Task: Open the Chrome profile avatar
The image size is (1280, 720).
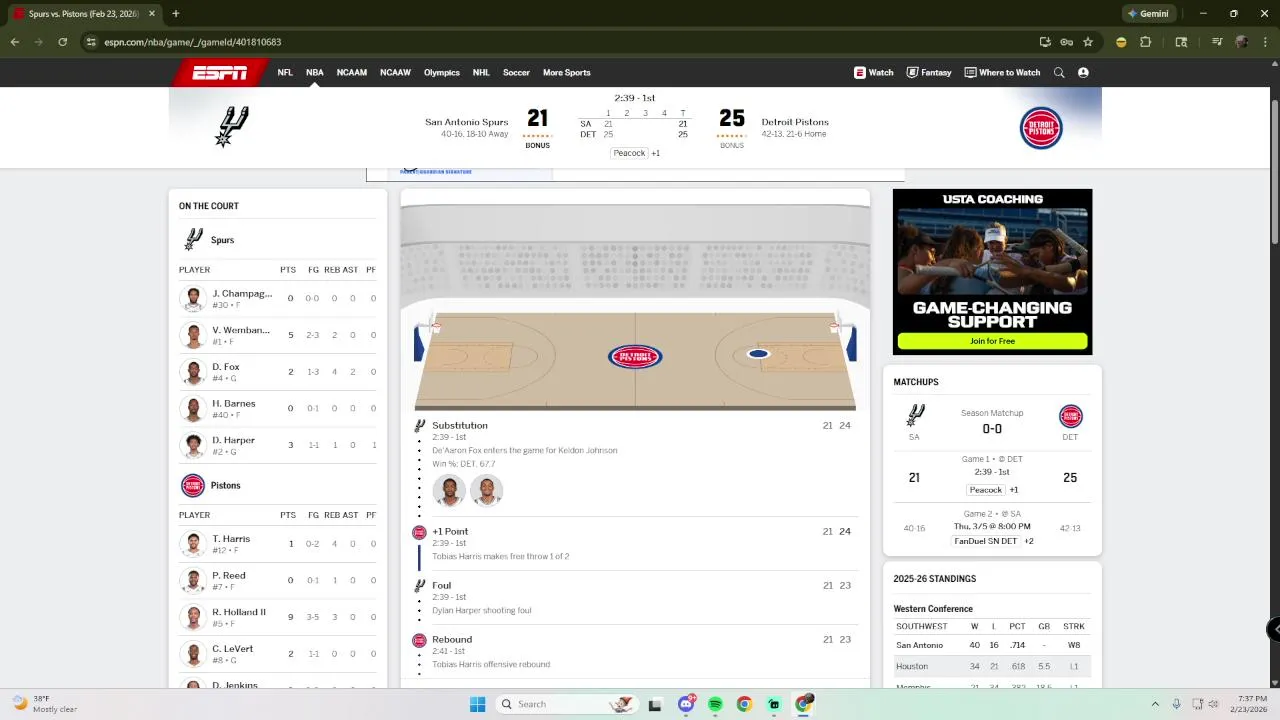Action: [x=1241, y=42]
